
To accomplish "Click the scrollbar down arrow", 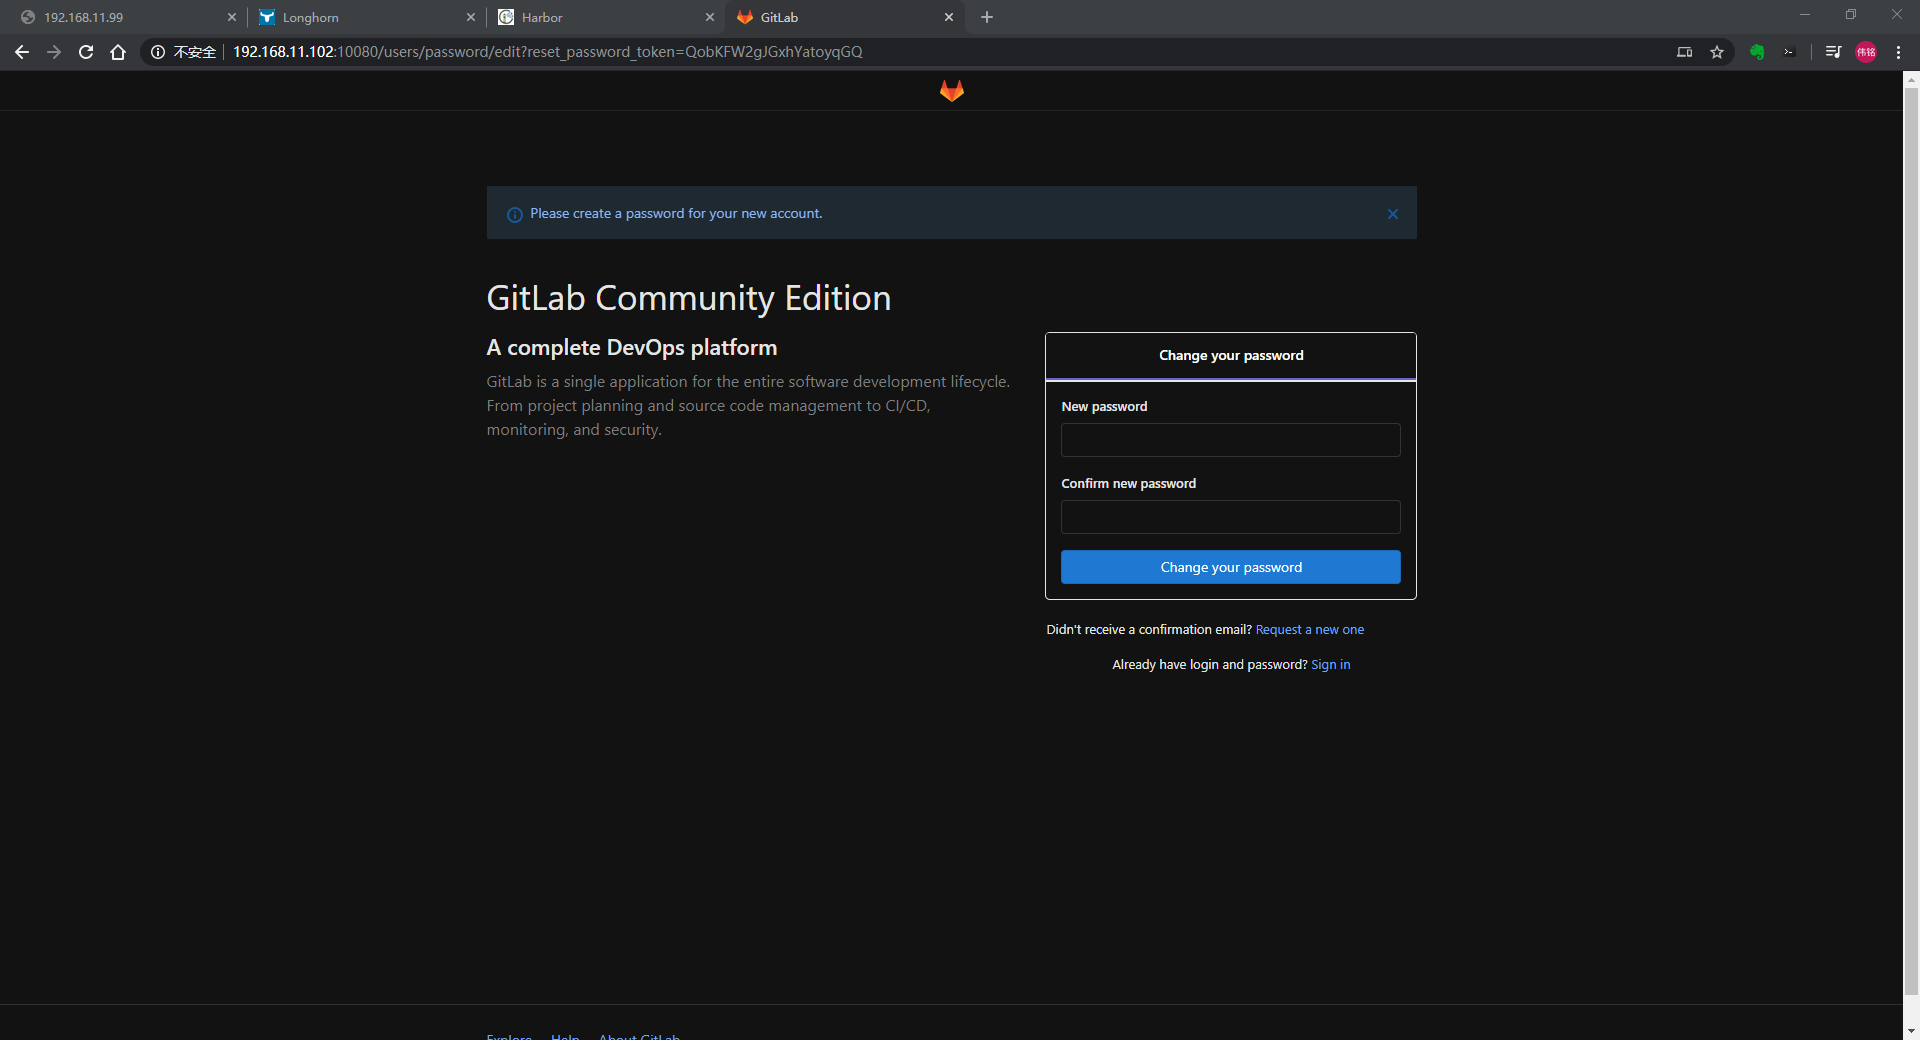I will point(1911,1031).
